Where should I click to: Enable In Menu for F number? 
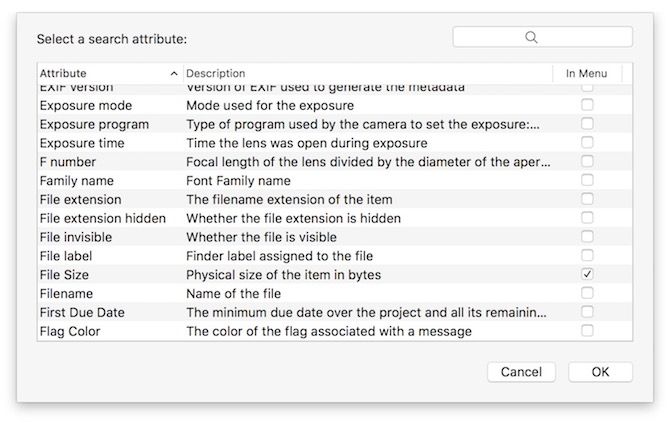587,161
